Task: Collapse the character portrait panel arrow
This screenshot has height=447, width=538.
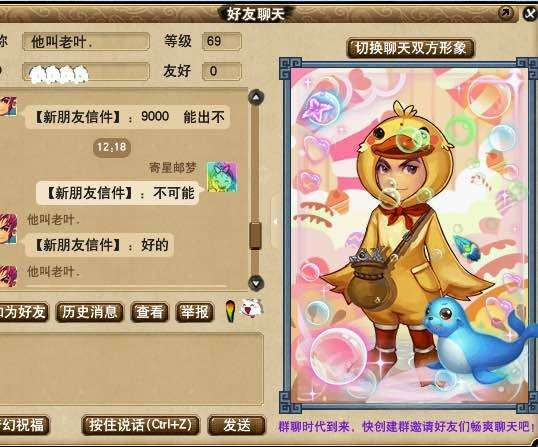Action: click(x=275, y=221)
